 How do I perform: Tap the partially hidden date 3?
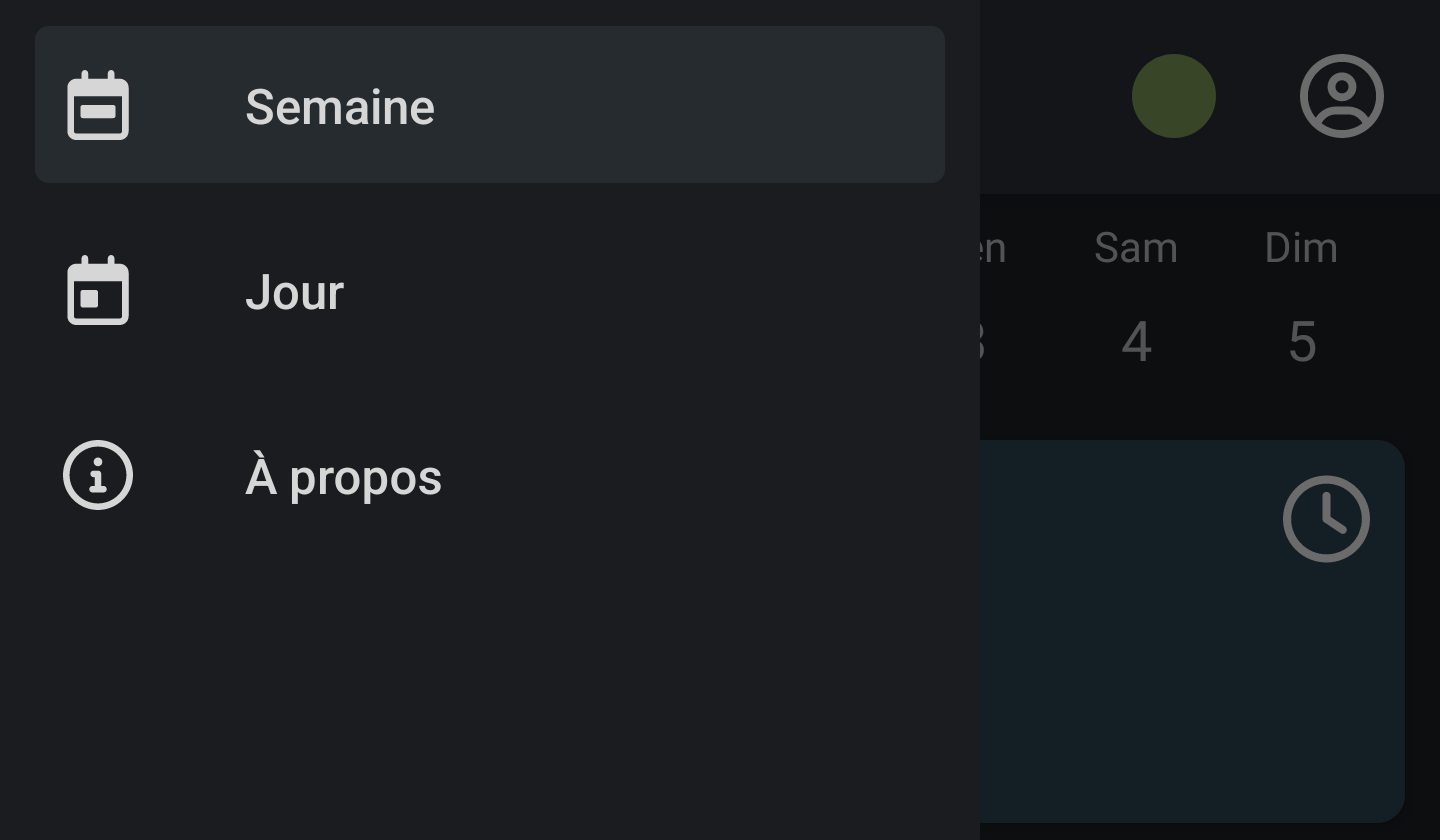click(x=984, y=342)
